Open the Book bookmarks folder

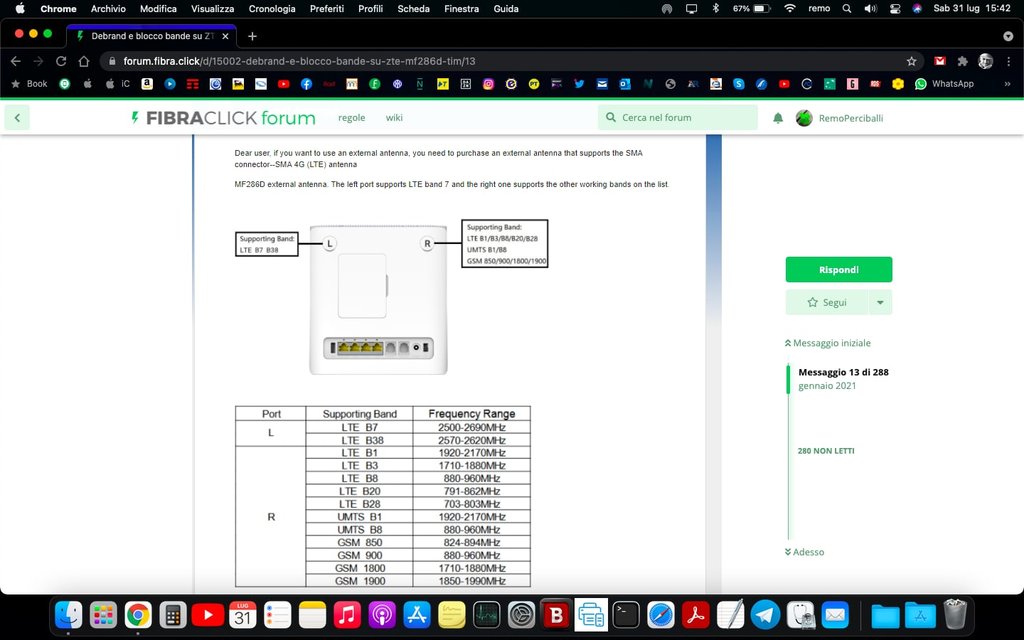29,84
